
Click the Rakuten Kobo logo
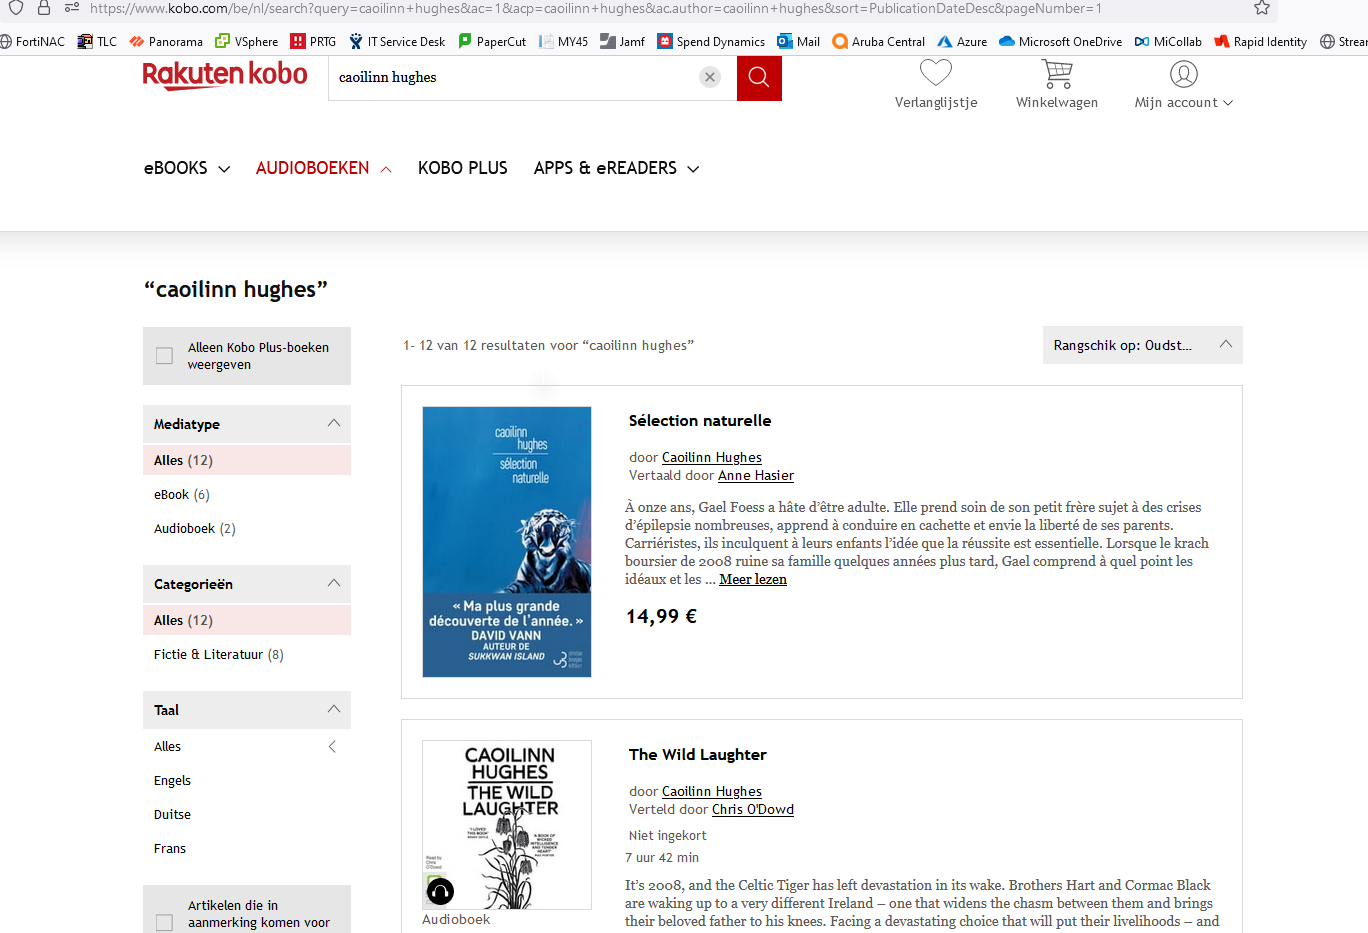(x=225, y=76)
